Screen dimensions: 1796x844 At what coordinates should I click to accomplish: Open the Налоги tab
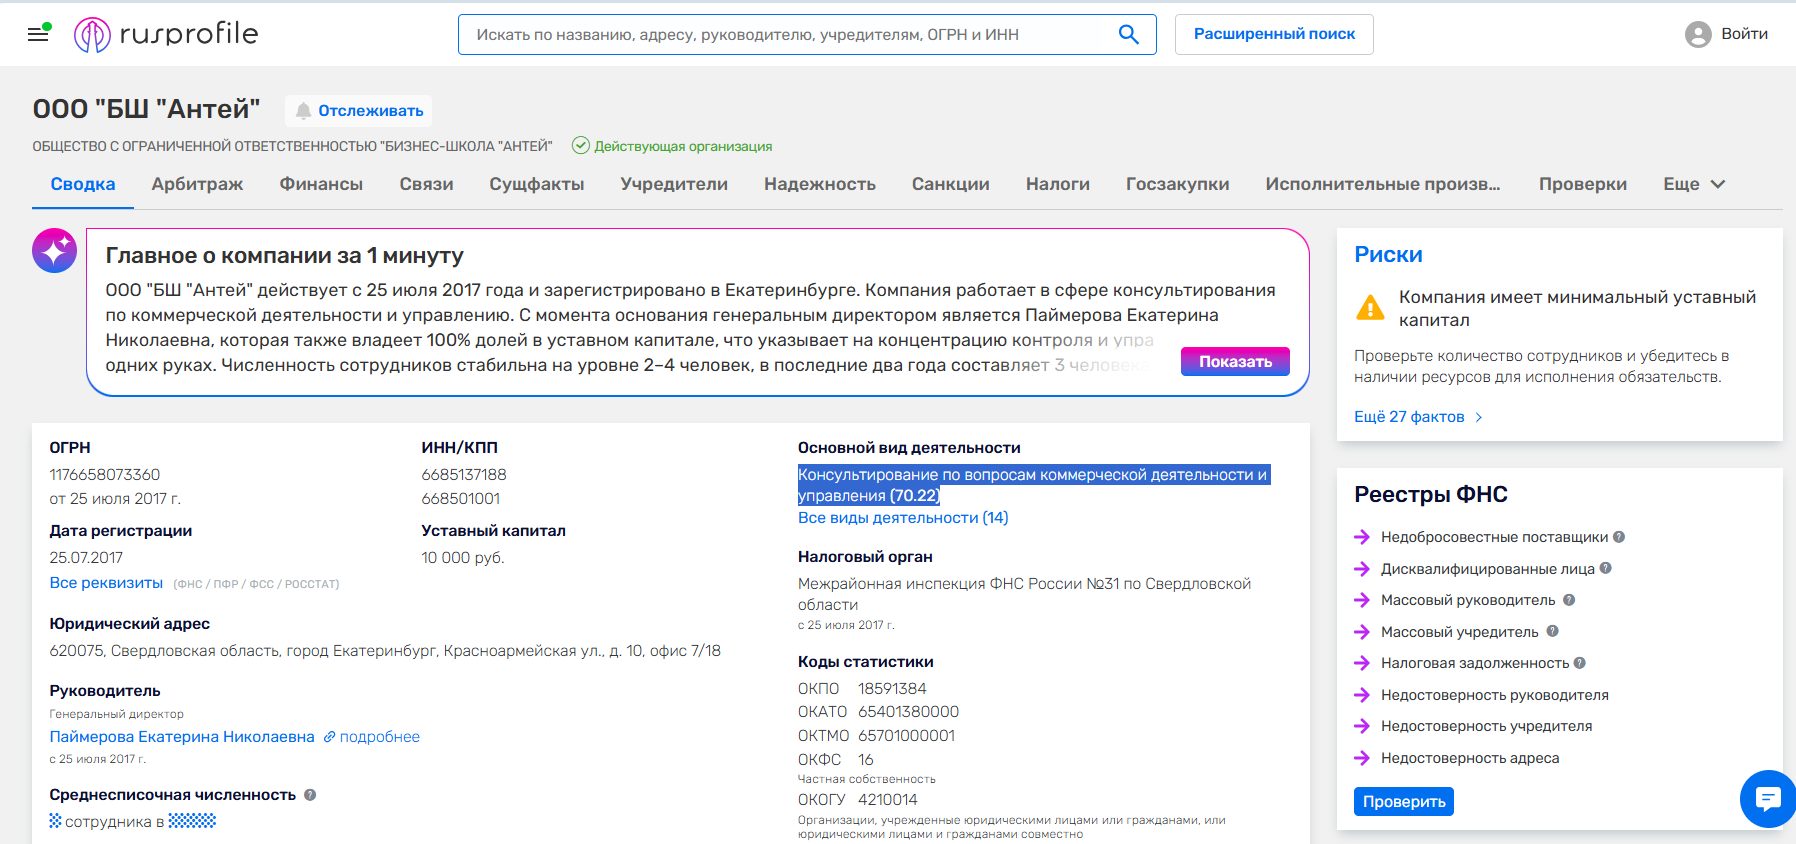click(x=1058, y=184)
